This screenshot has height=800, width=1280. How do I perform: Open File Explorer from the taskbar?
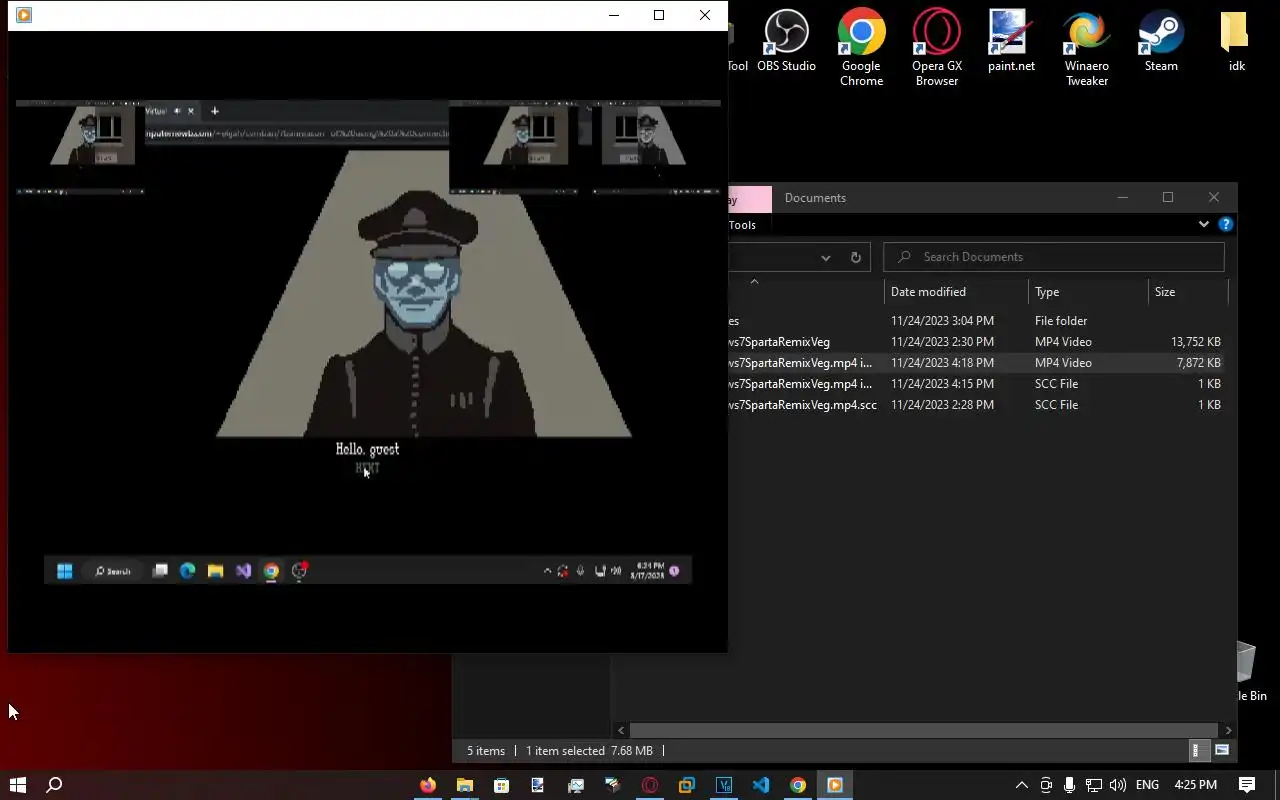click(465, 785)
